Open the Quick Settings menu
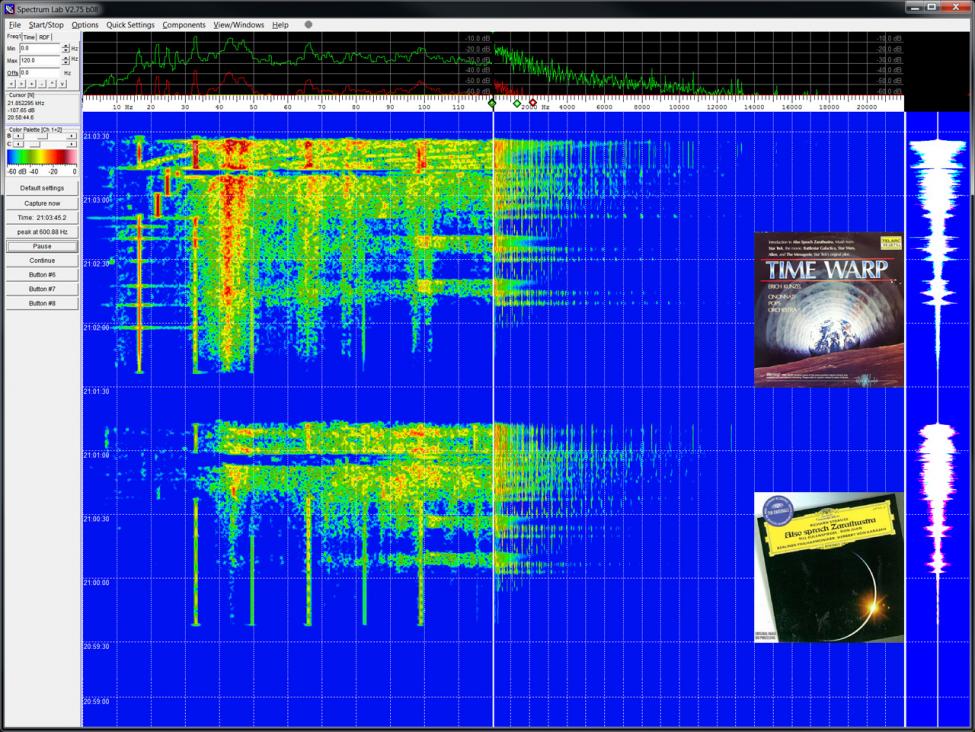975x732 pixels. pyautogui.click(x=130, y=24)
